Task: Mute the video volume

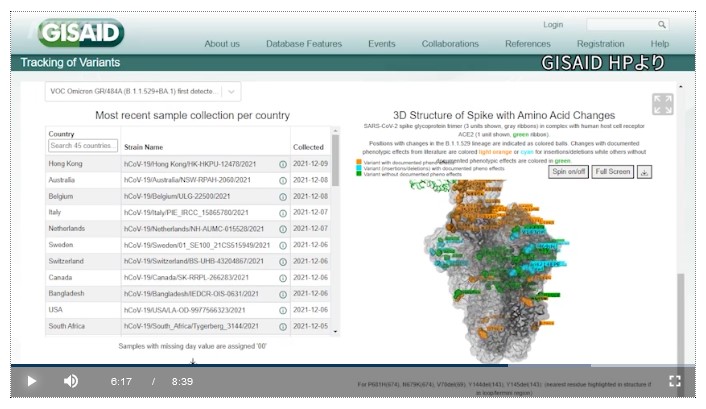Action: [71, 381]
